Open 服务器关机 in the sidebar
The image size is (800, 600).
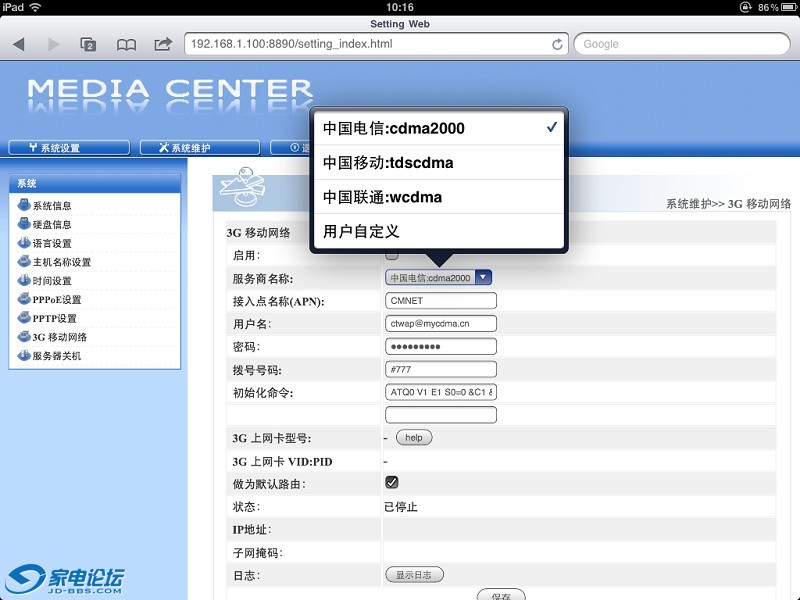coord(57,356)
